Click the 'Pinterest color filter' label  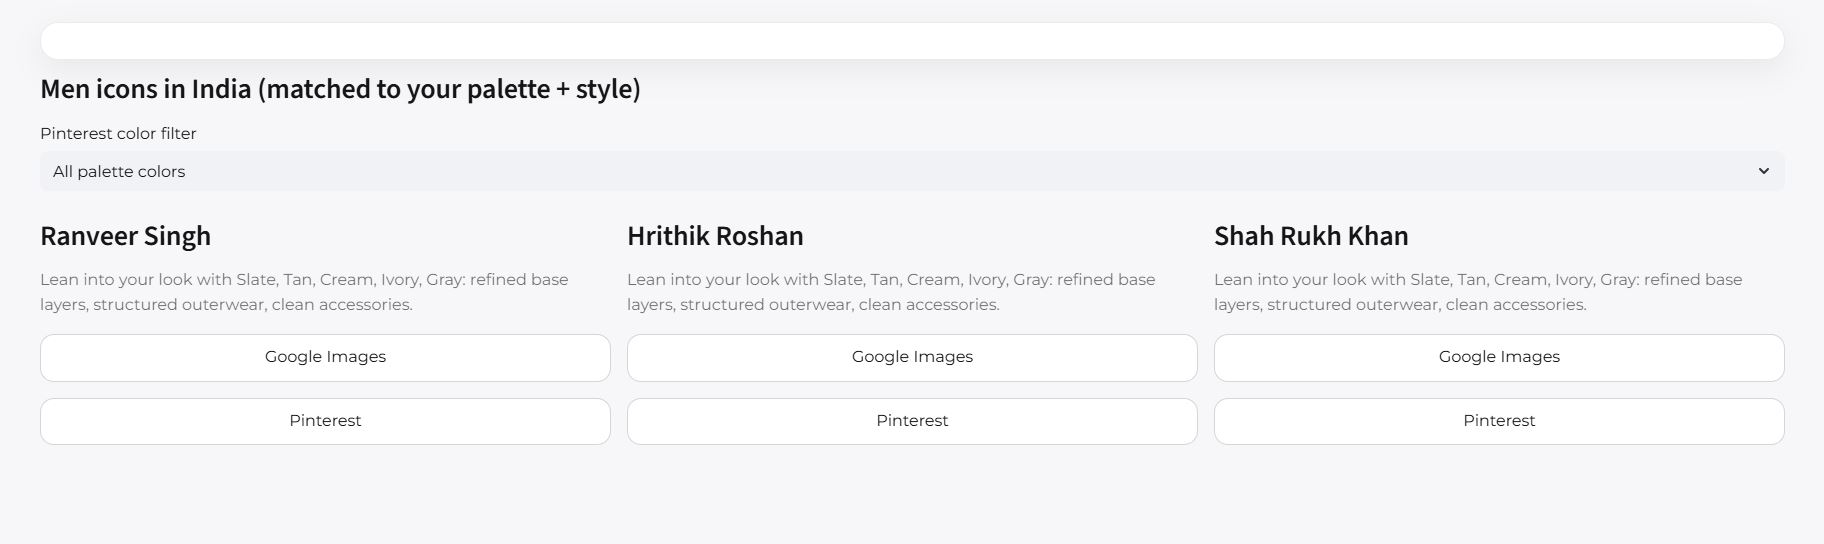[118, 133]
